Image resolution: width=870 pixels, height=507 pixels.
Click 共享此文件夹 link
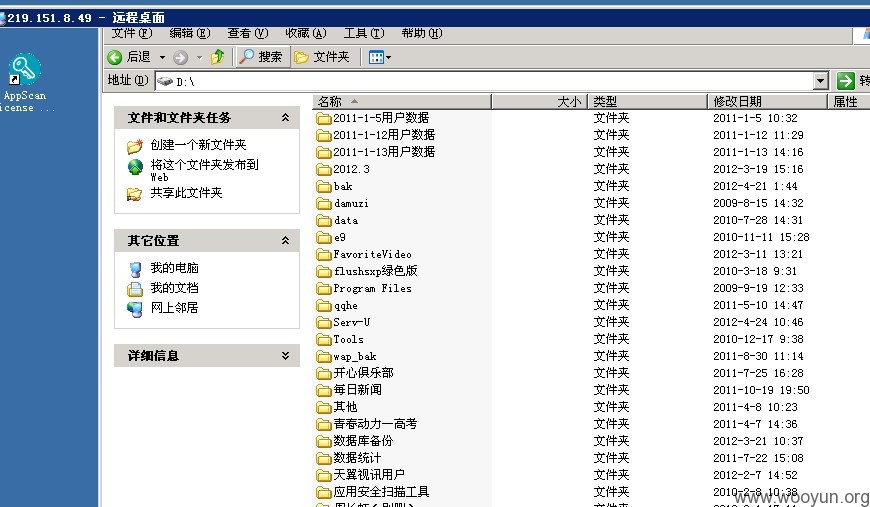click(186, 193)
